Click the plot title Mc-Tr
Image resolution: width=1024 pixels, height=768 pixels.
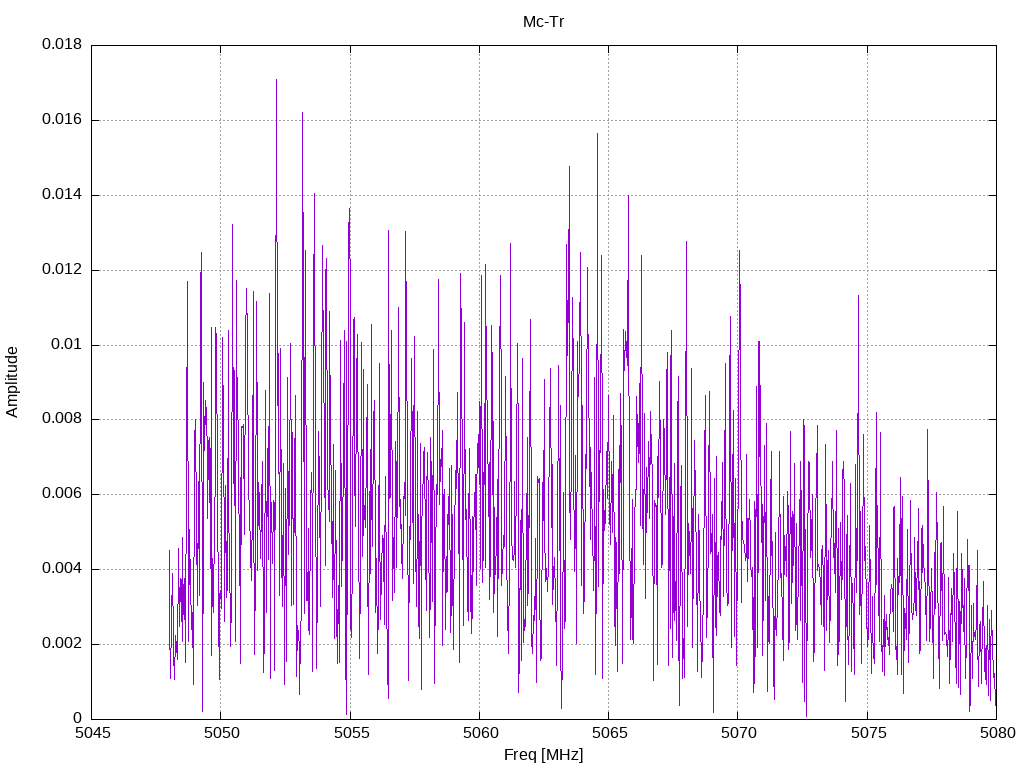pyautogui.click(x=543, y=22)
